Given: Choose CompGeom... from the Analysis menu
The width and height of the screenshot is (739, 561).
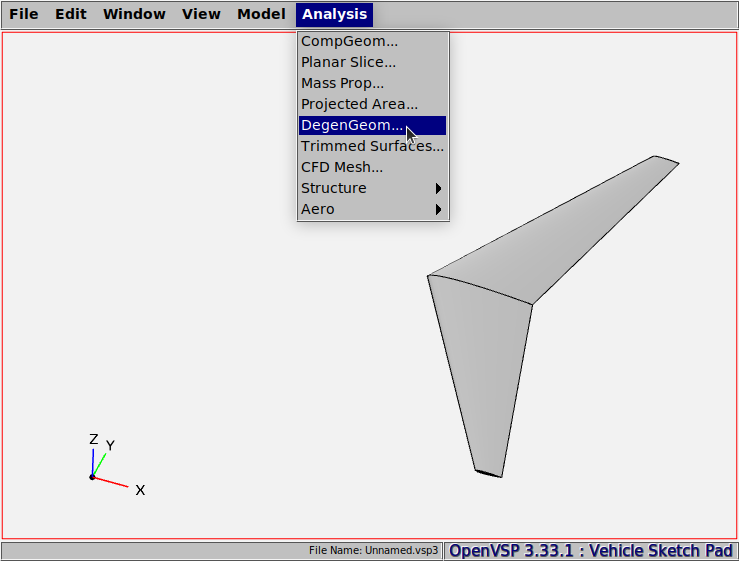Looking at the screenshot, I should (x=372, y=41).
